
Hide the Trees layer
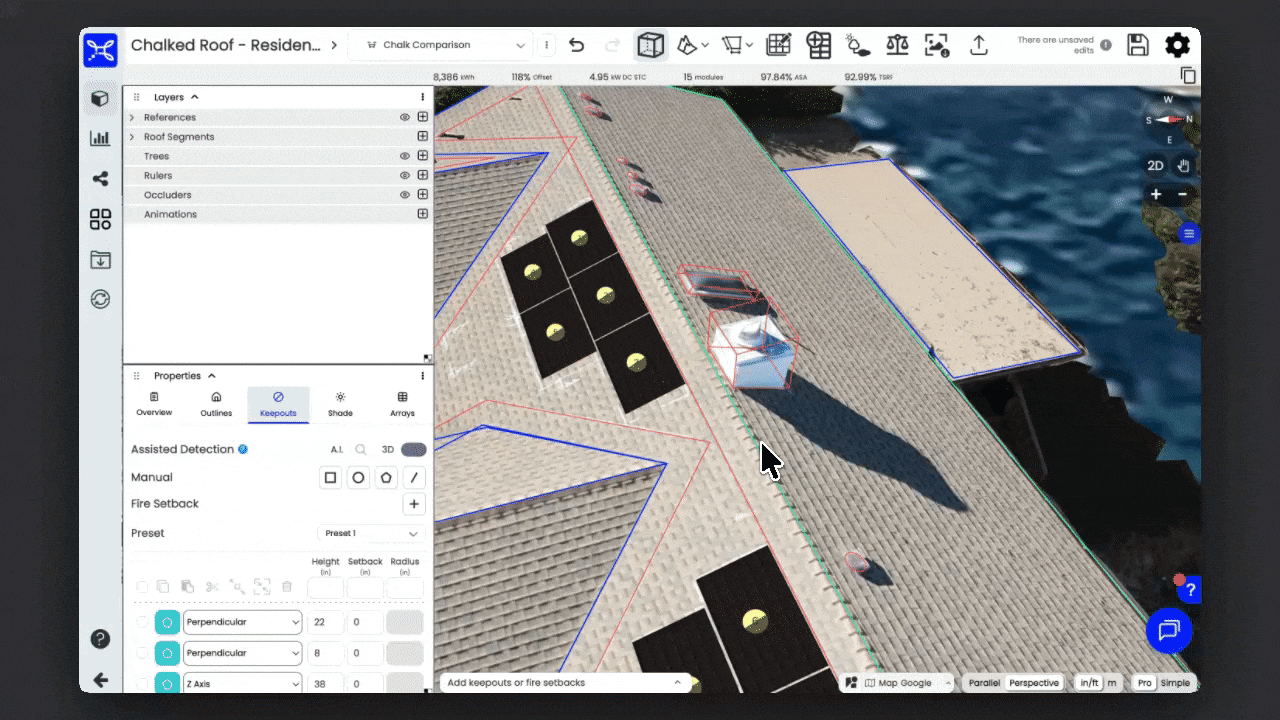click(405, 156)
